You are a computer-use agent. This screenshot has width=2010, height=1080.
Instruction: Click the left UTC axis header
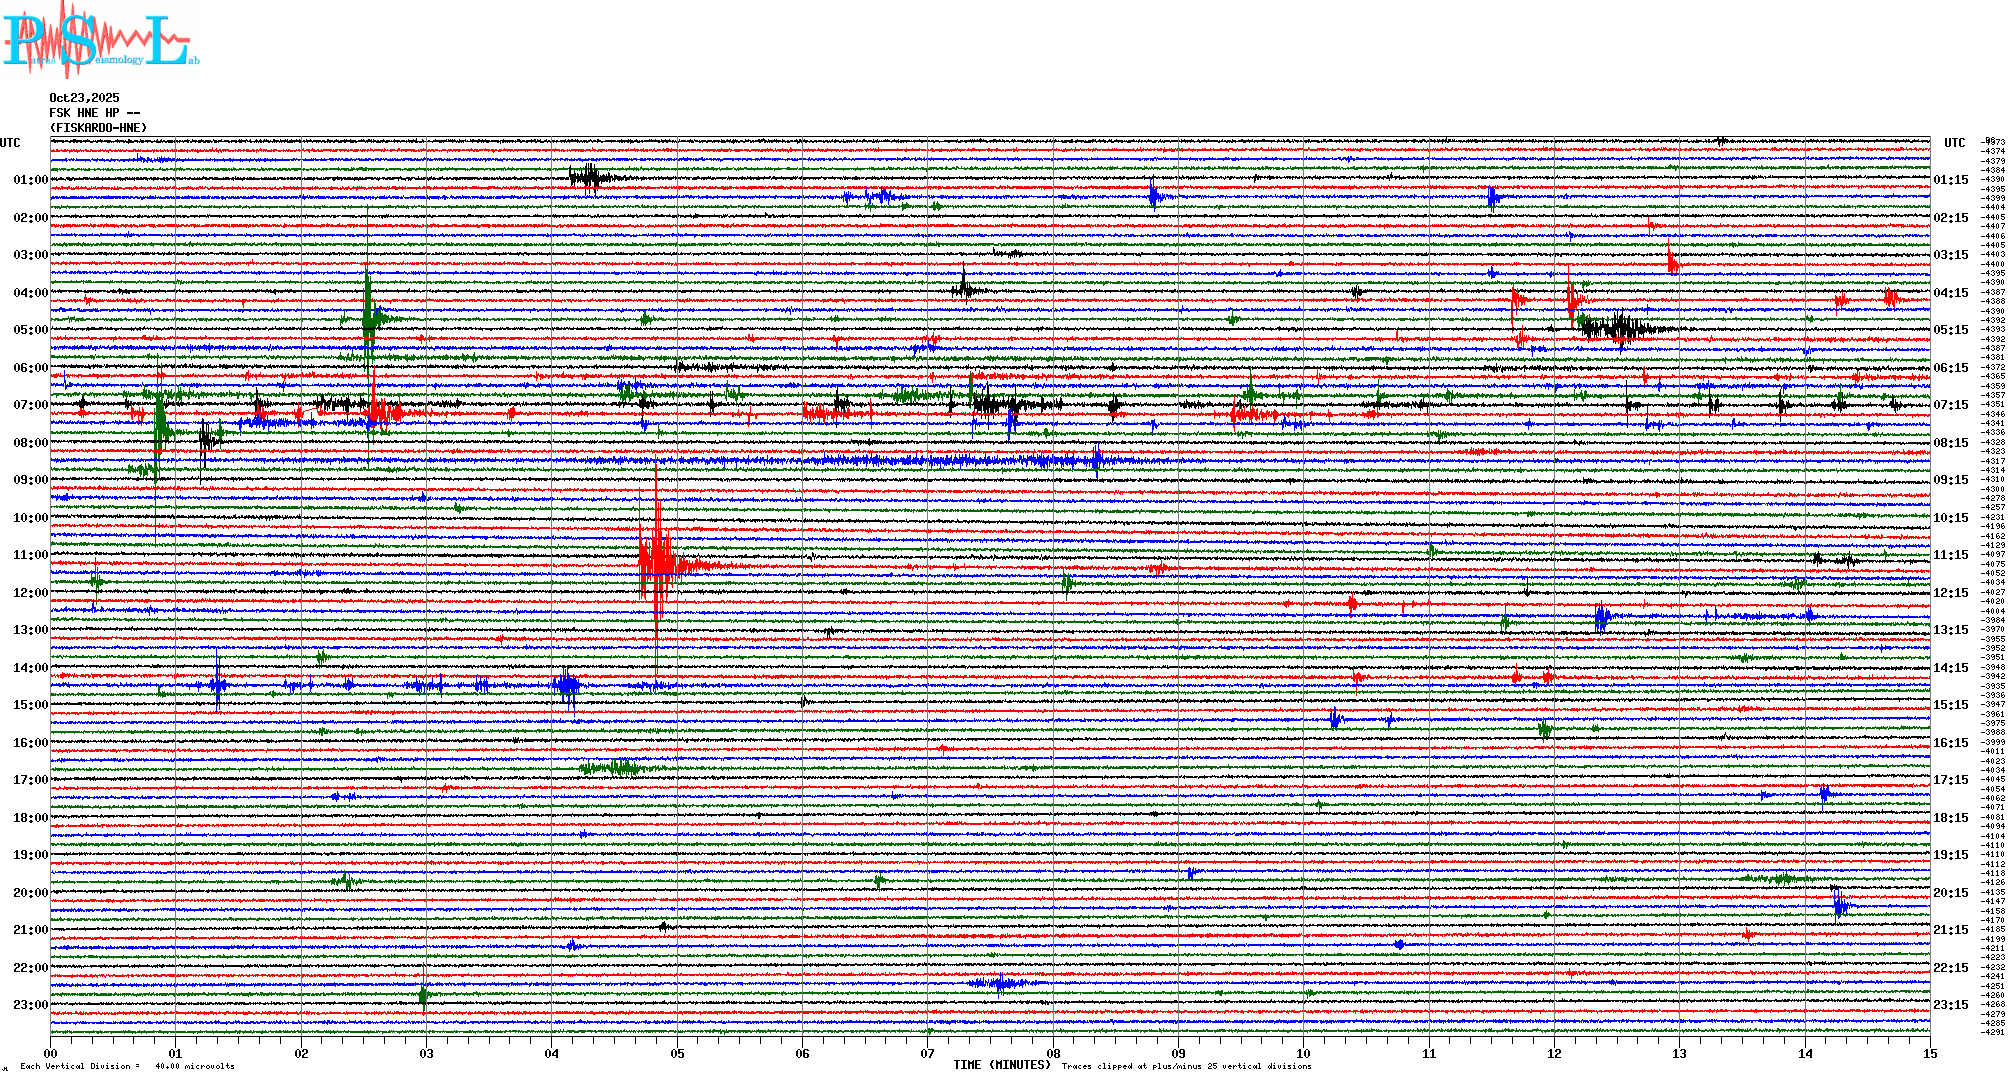(10, 143)
